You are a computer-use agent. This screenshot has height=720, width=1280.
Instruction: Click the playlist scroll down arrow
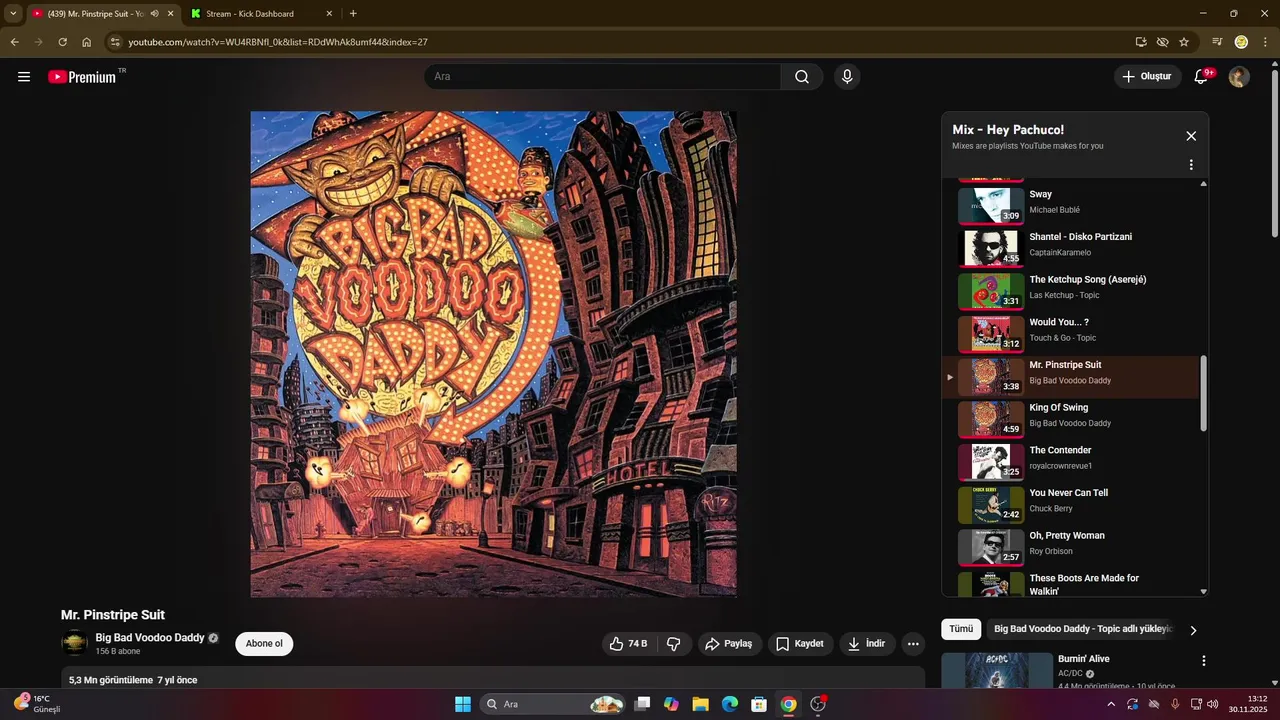pyautogui.click(x=1203, y=591)
